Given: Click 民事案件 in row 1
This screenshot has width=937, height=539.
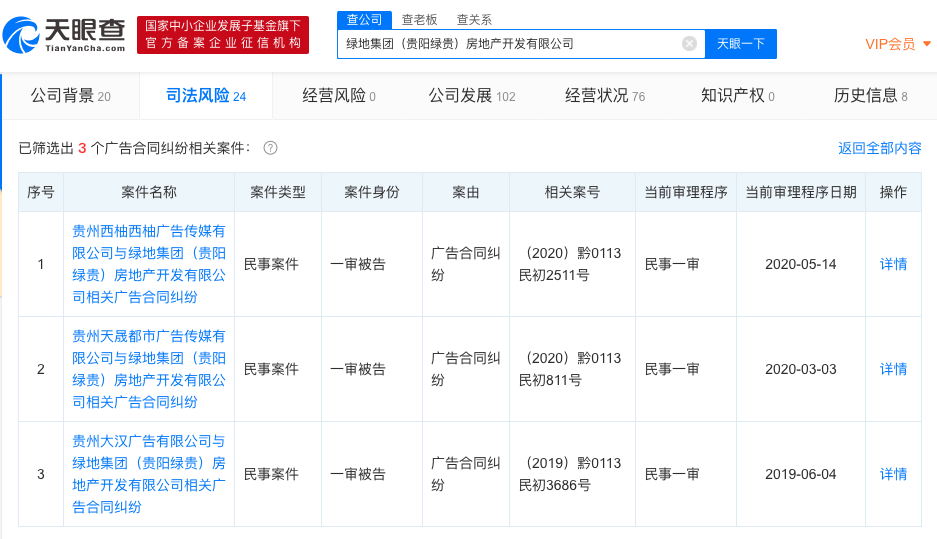Looking at the screenshot, I should point(271,264).
